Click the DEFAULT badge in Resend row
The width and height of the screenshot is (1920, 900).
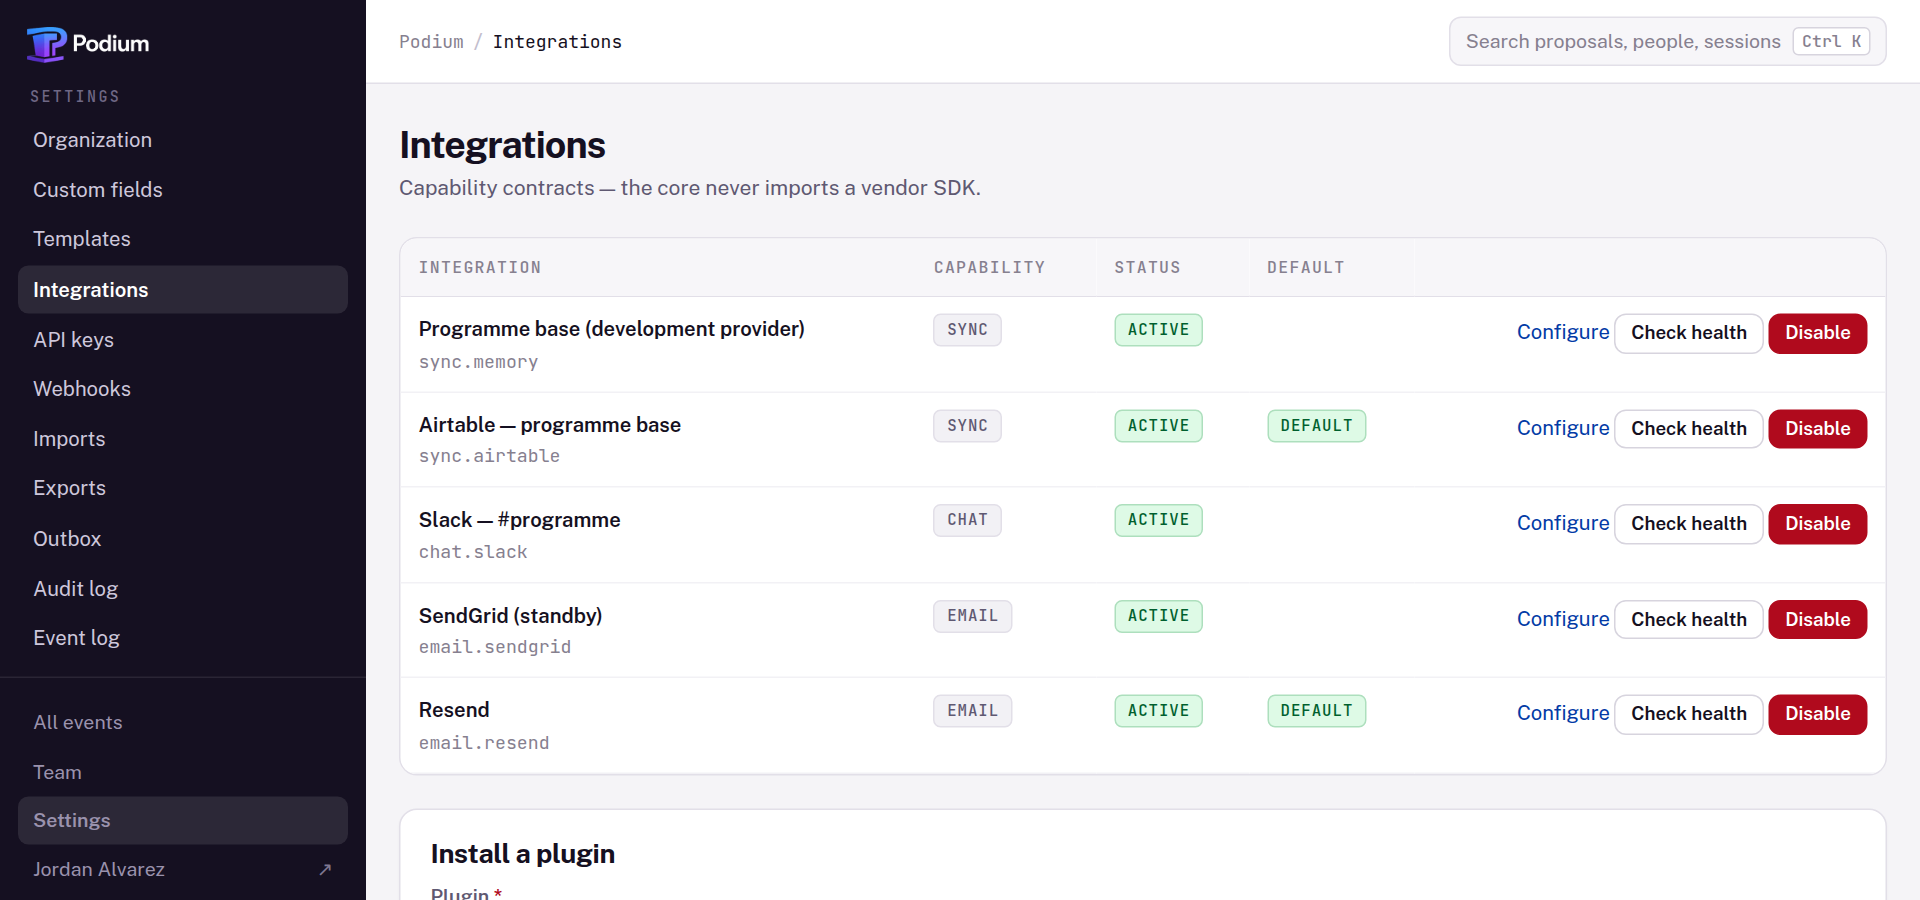(x=1316, y=711)
